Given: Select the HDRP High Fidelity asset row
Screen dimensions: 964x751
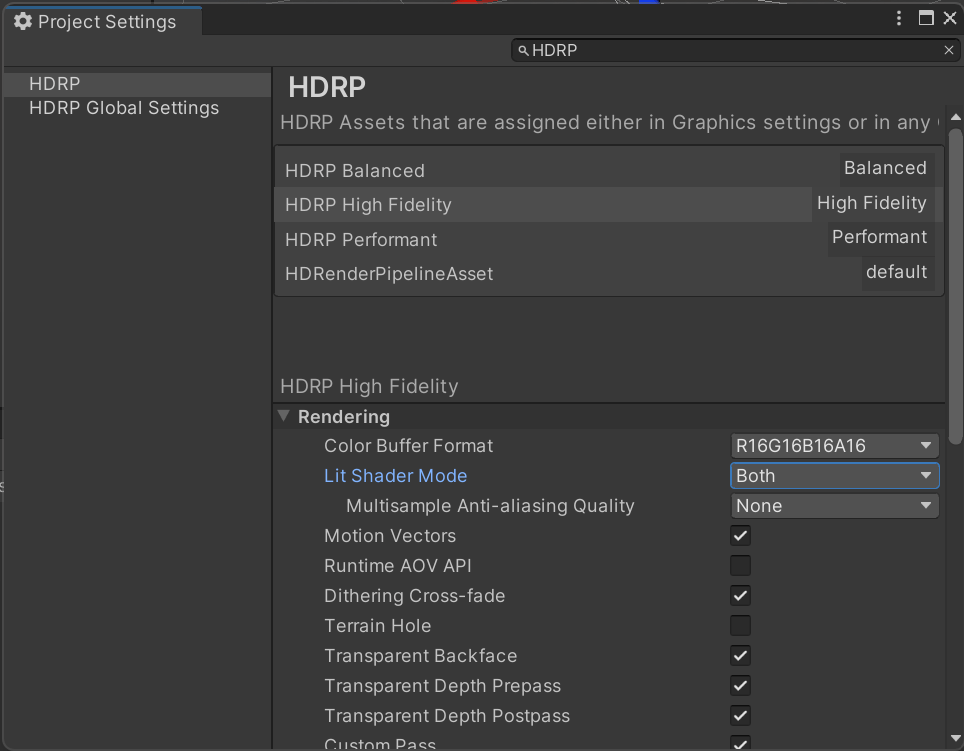Looking at the screenshot, I should (x=609, y=205).
